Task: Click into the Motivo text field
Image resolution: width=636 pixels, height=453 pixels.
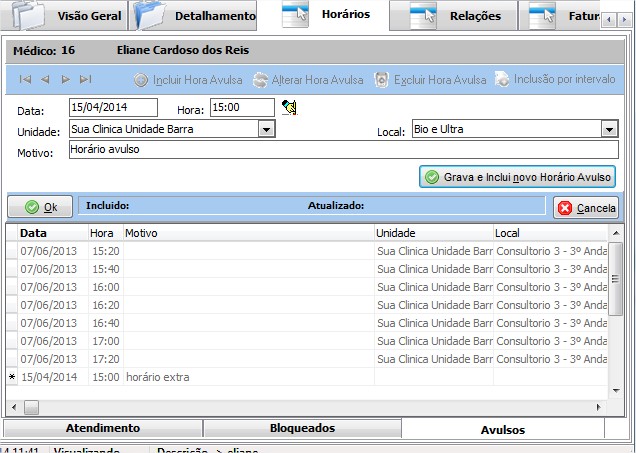Action: click(x=342, y=150)
